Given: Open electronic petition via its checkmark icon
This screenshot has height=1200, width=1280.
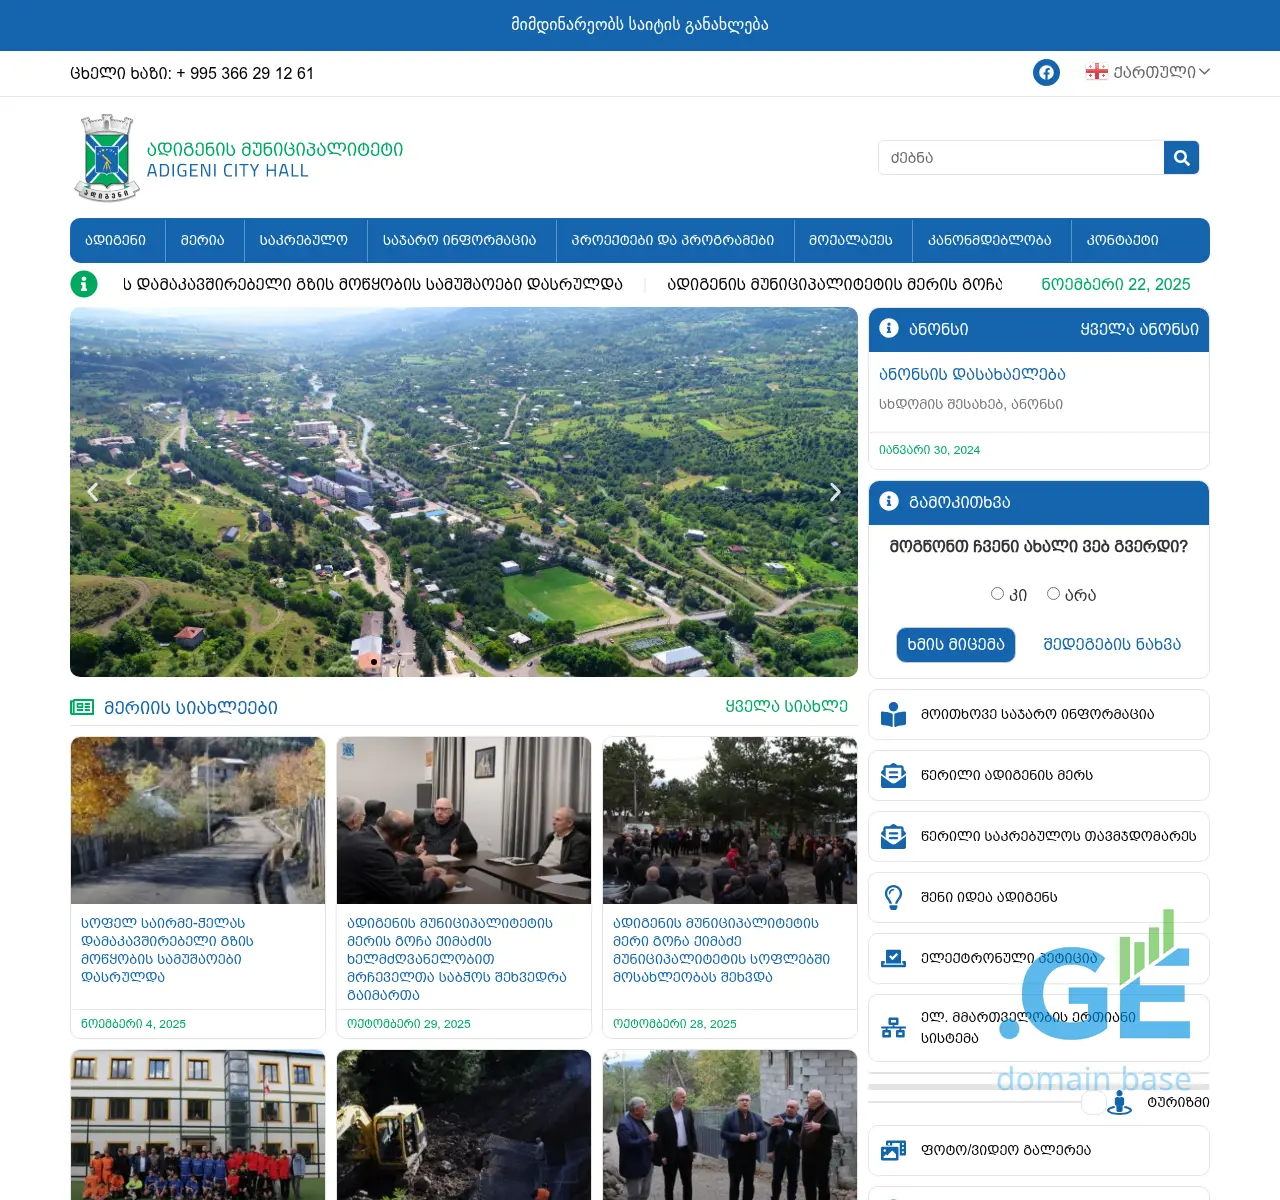Looking at the screenshot, I should point(893,958).
